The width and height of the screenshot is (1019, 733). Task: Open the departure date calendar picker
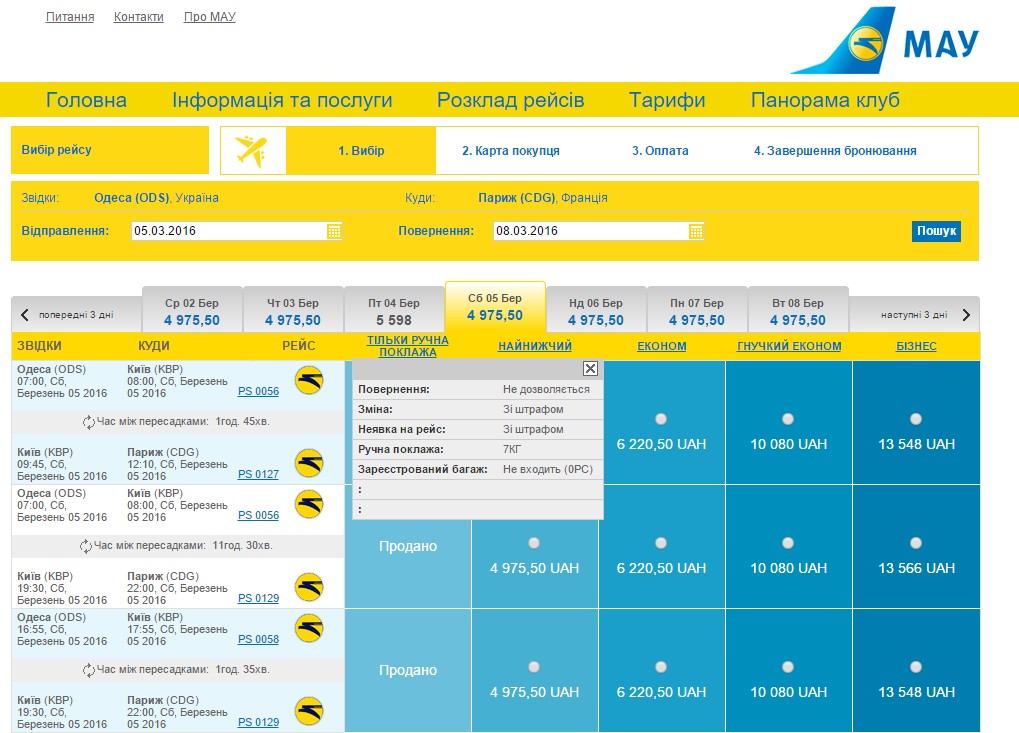point(334,231)
